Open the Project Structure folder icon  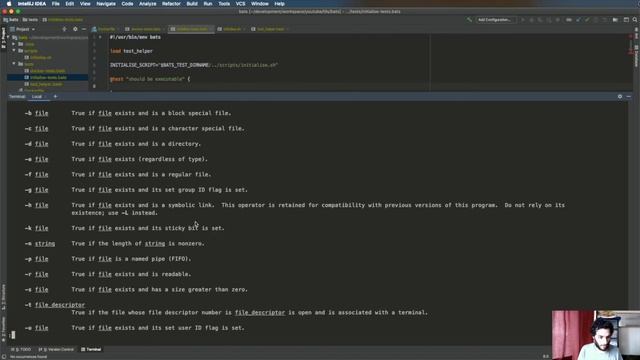(615, 20)
